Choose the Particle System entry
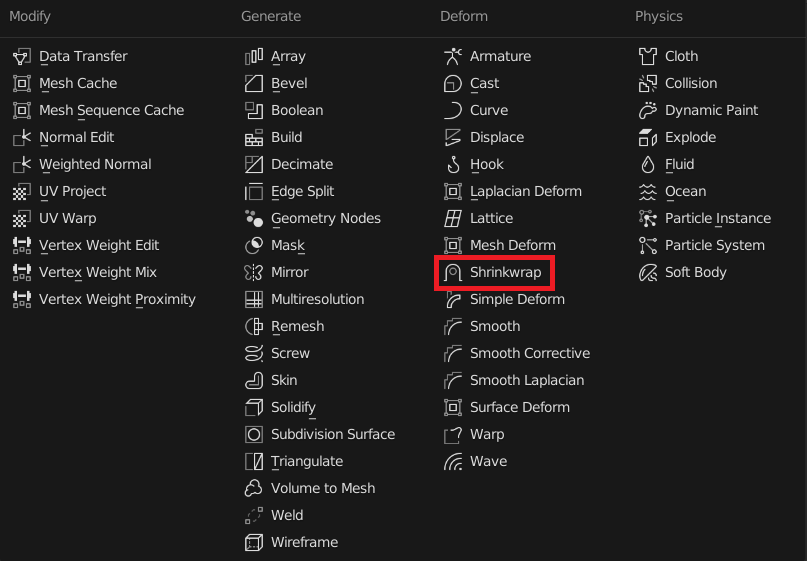This screenshot has height=561, width=807. coord(714,246)
